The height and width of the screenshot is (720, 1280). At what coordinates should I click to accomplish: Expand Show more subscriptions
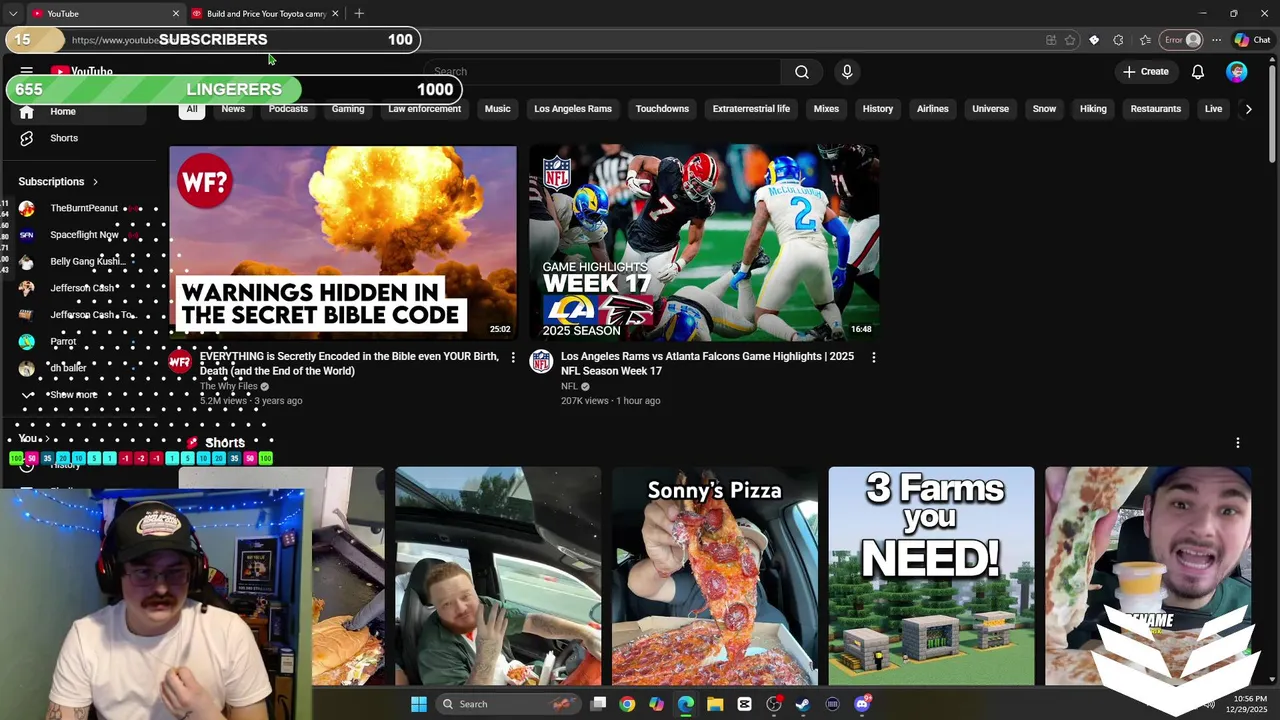coord(72,395)
